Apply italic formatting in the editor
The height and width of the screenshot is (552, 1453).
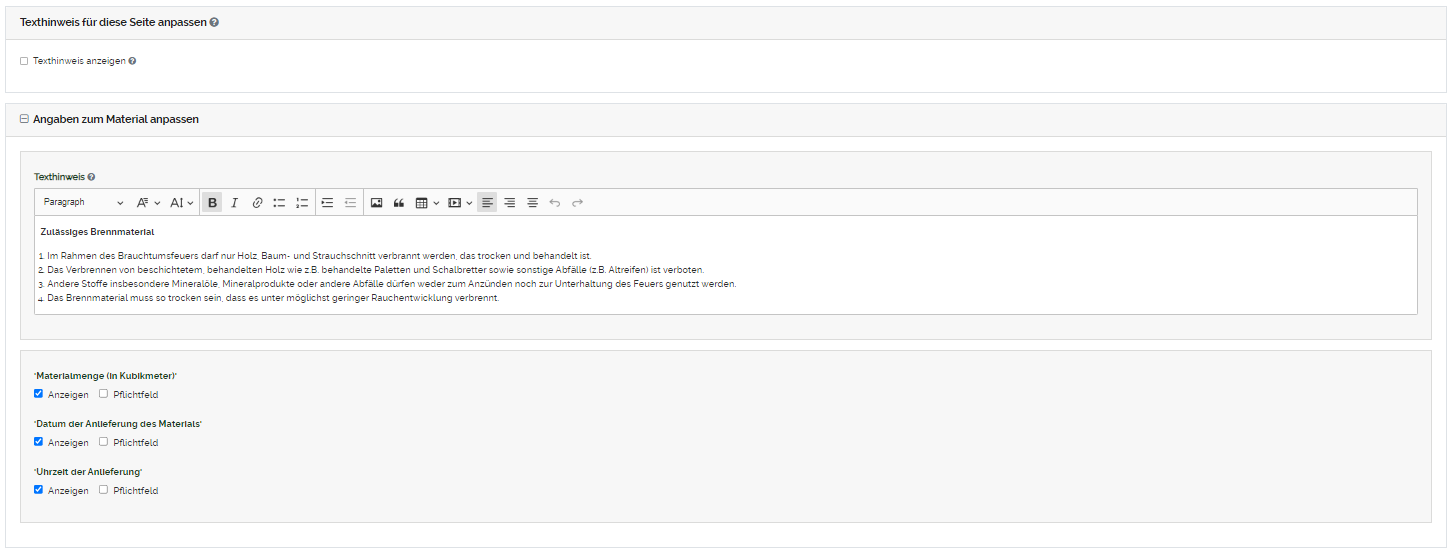(x=234, y=203)
